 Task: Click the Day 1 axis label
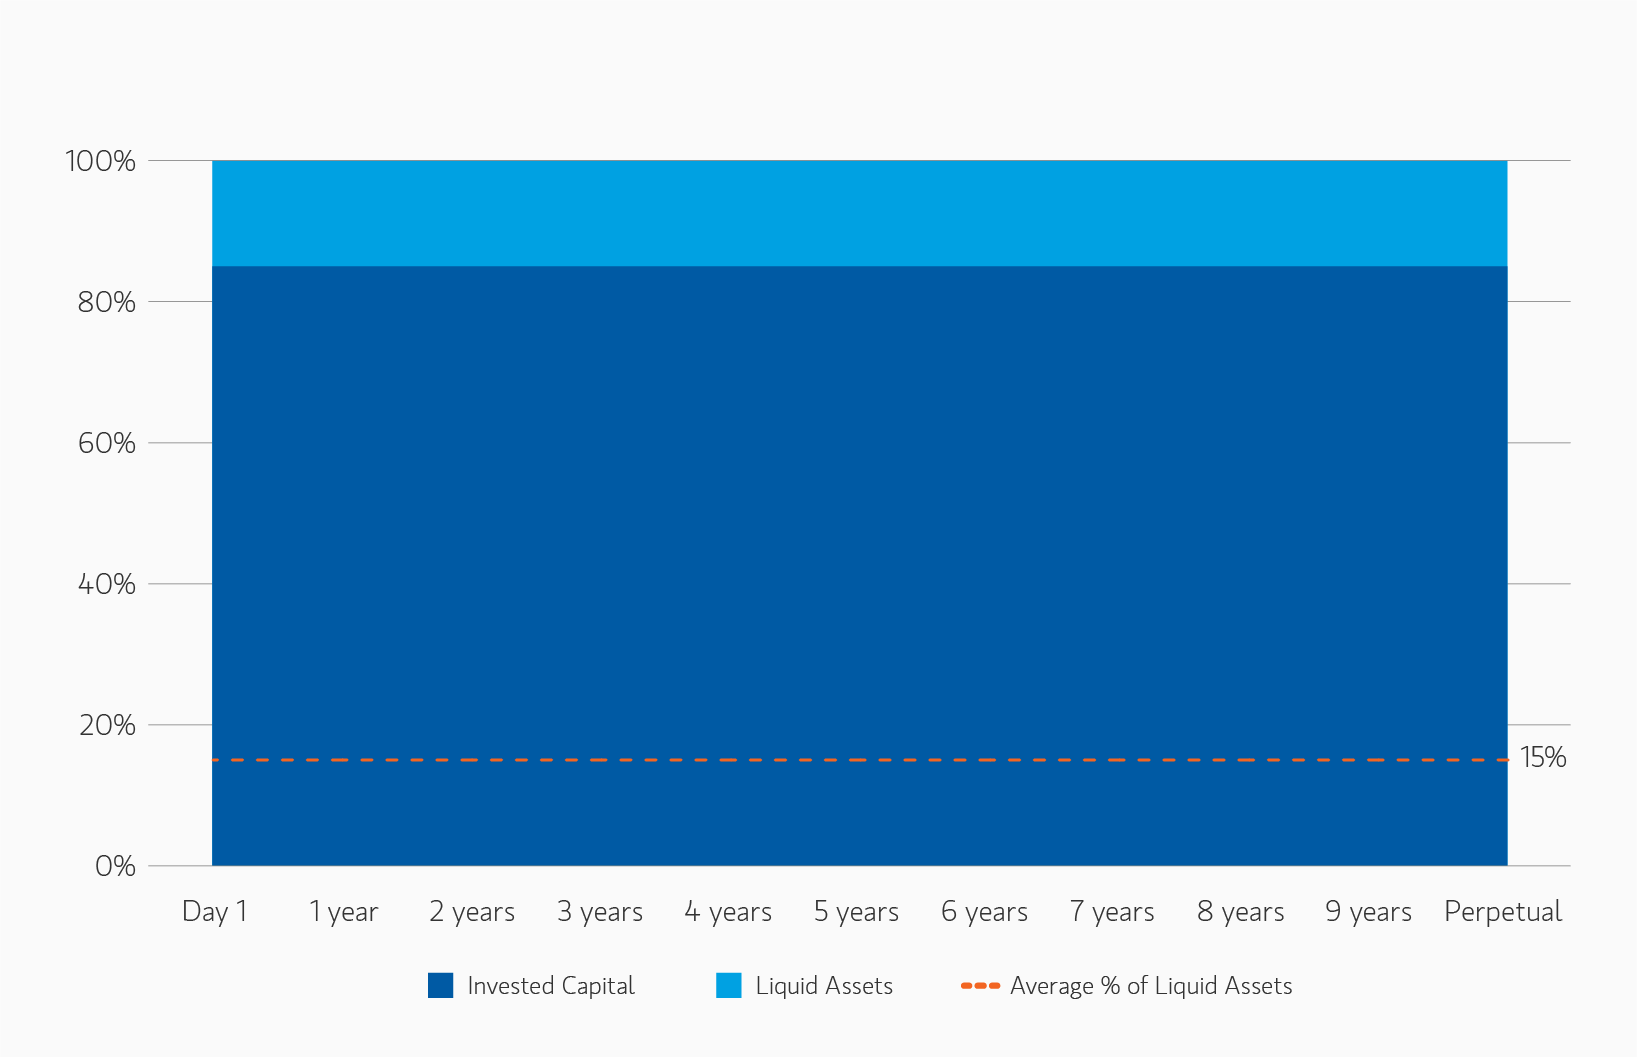215,912
